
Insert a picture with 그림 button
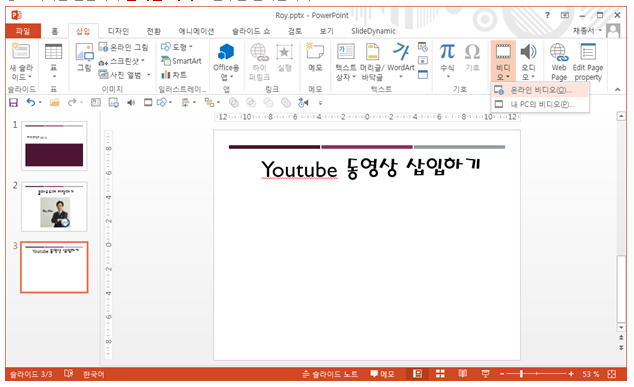(x=84, y=57)
